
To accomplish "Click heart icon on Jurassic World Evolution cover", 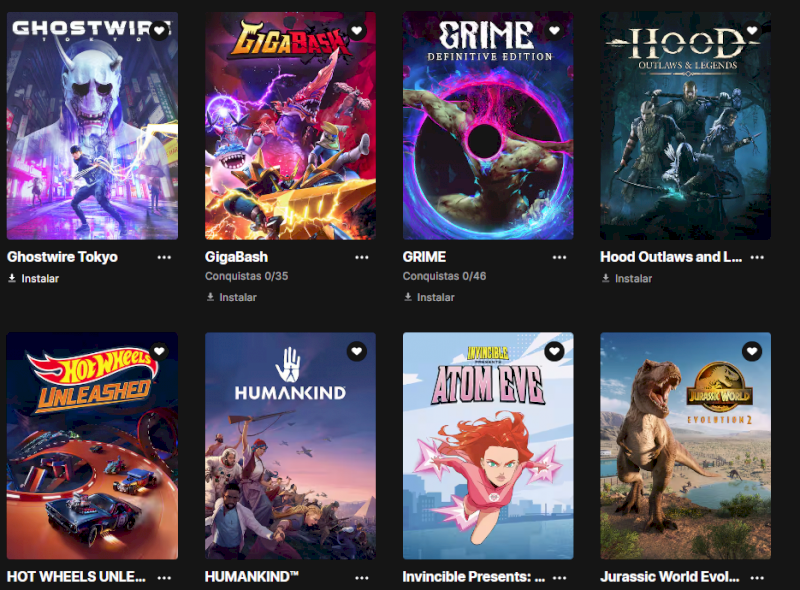I will tap(752, 351).
